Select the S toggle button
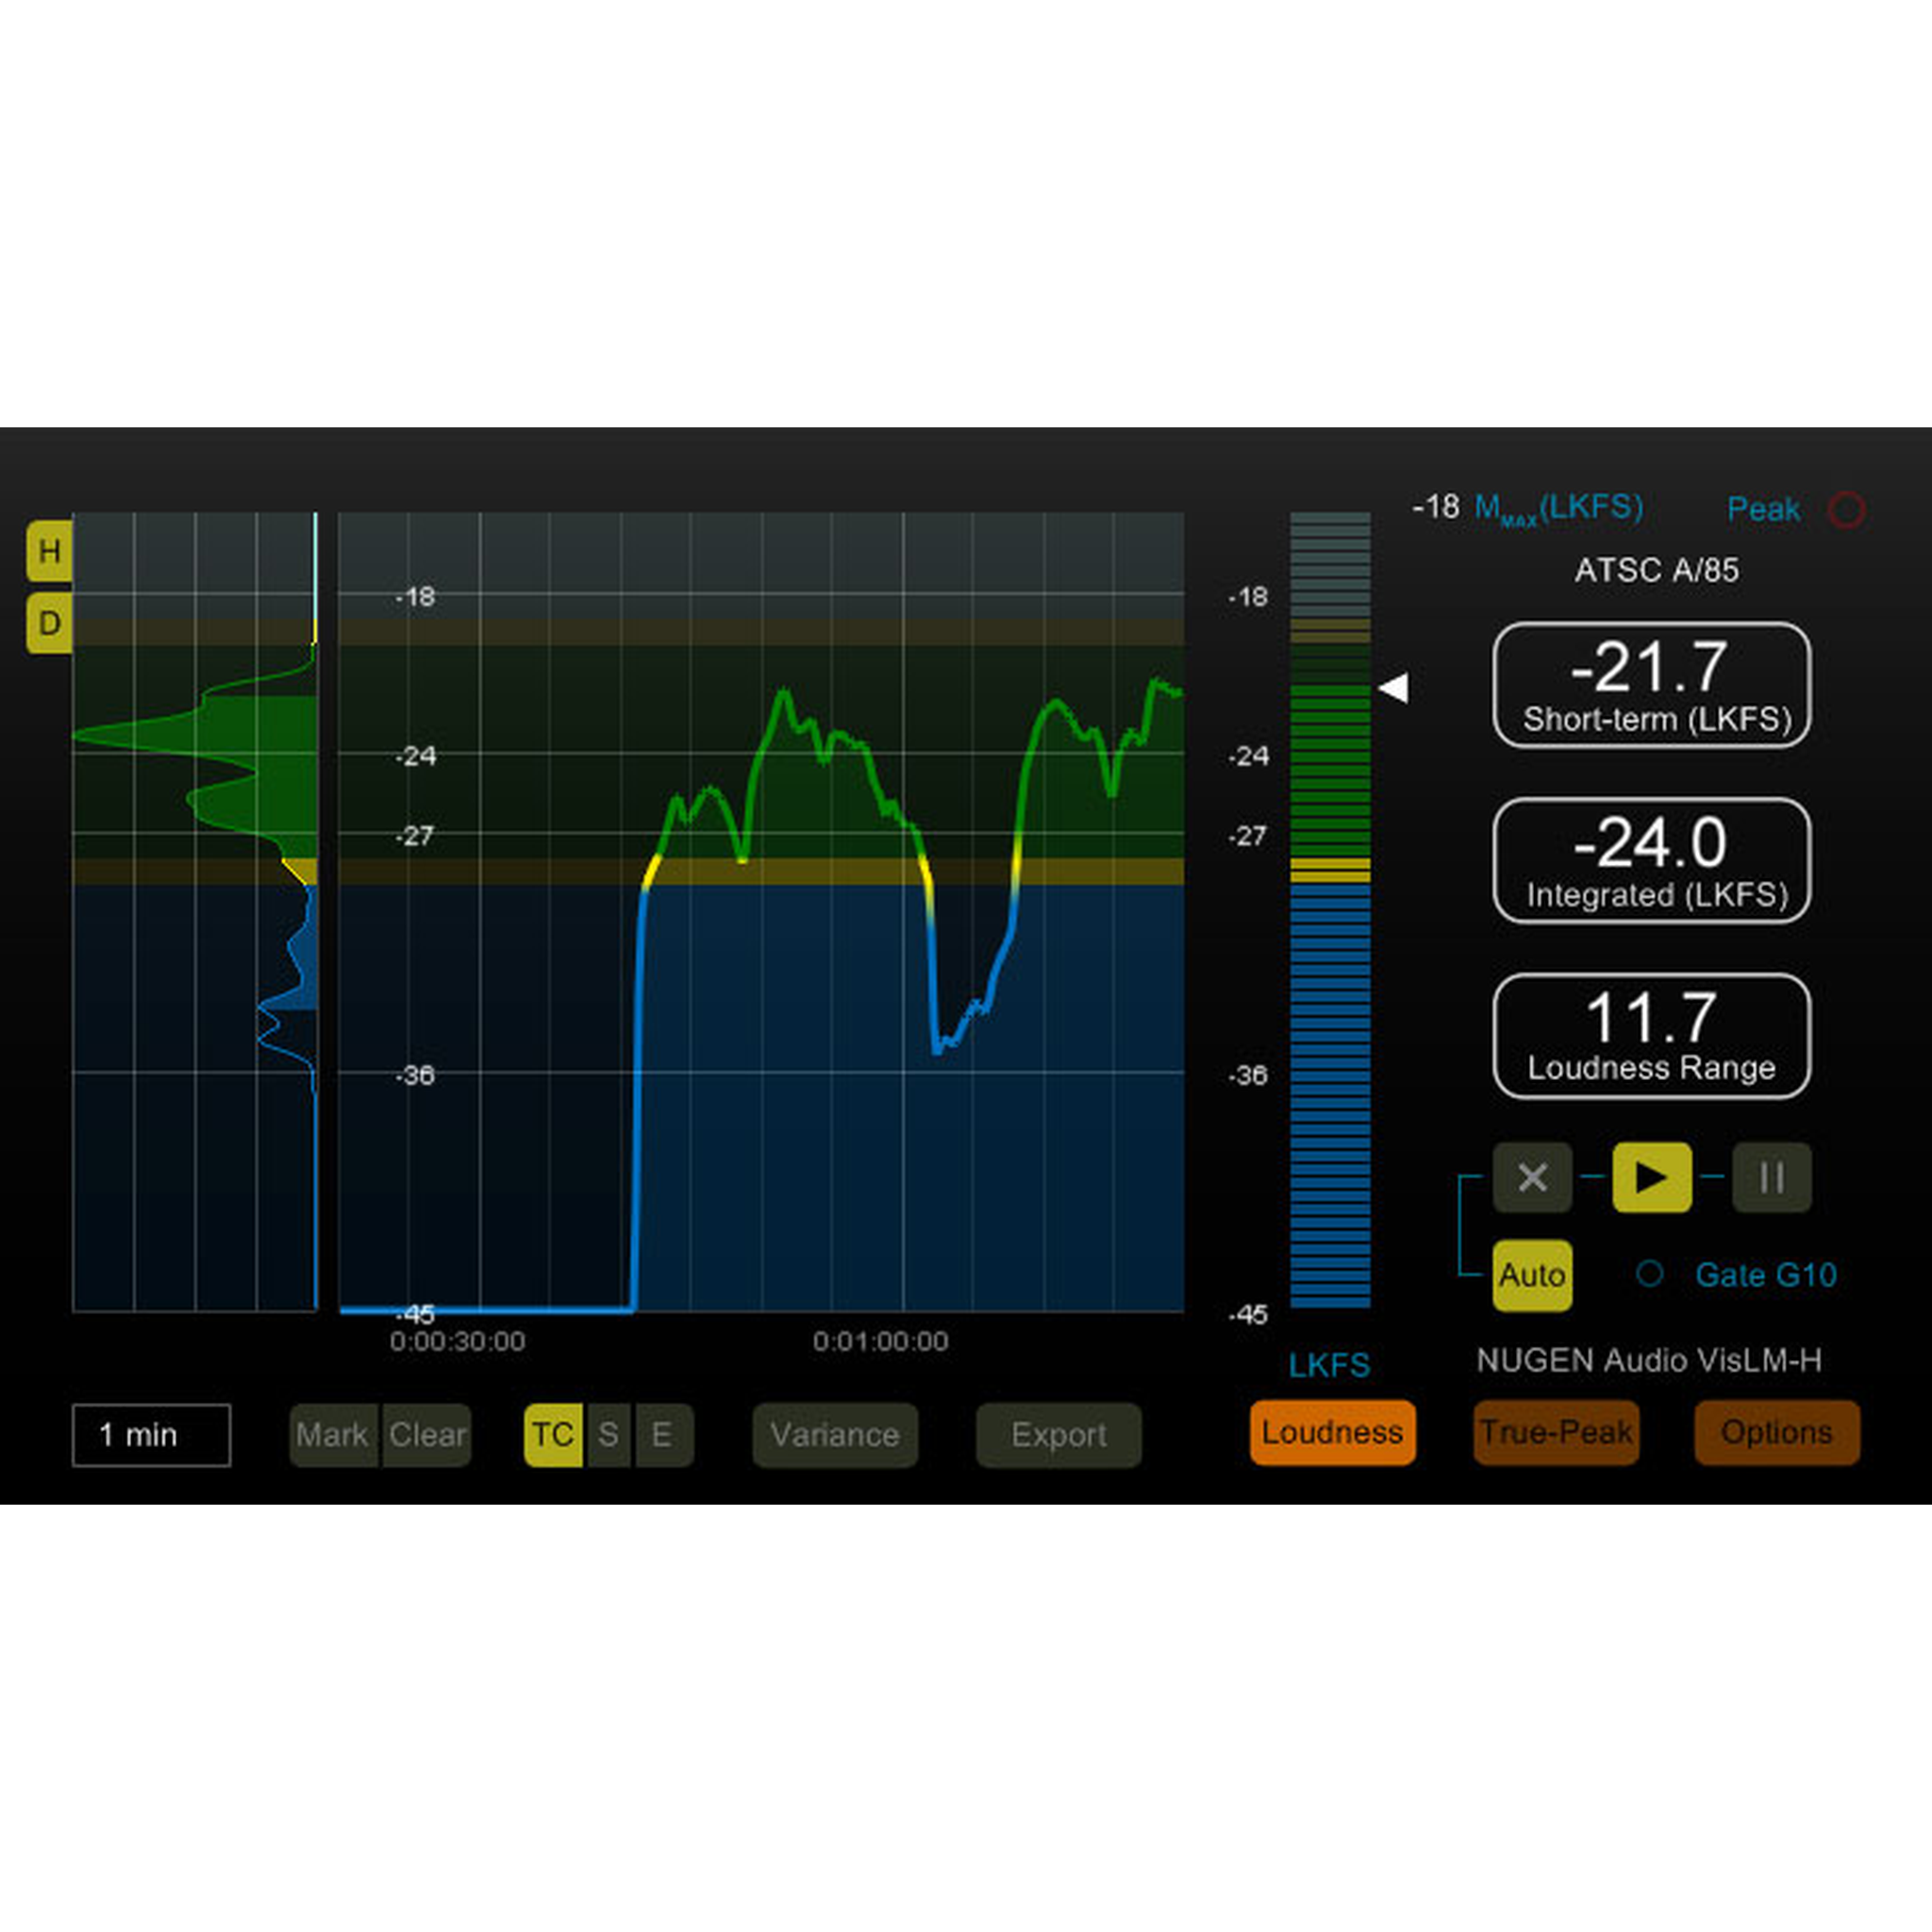Screen dimensions: 1932x1932 click(608, 1435)
